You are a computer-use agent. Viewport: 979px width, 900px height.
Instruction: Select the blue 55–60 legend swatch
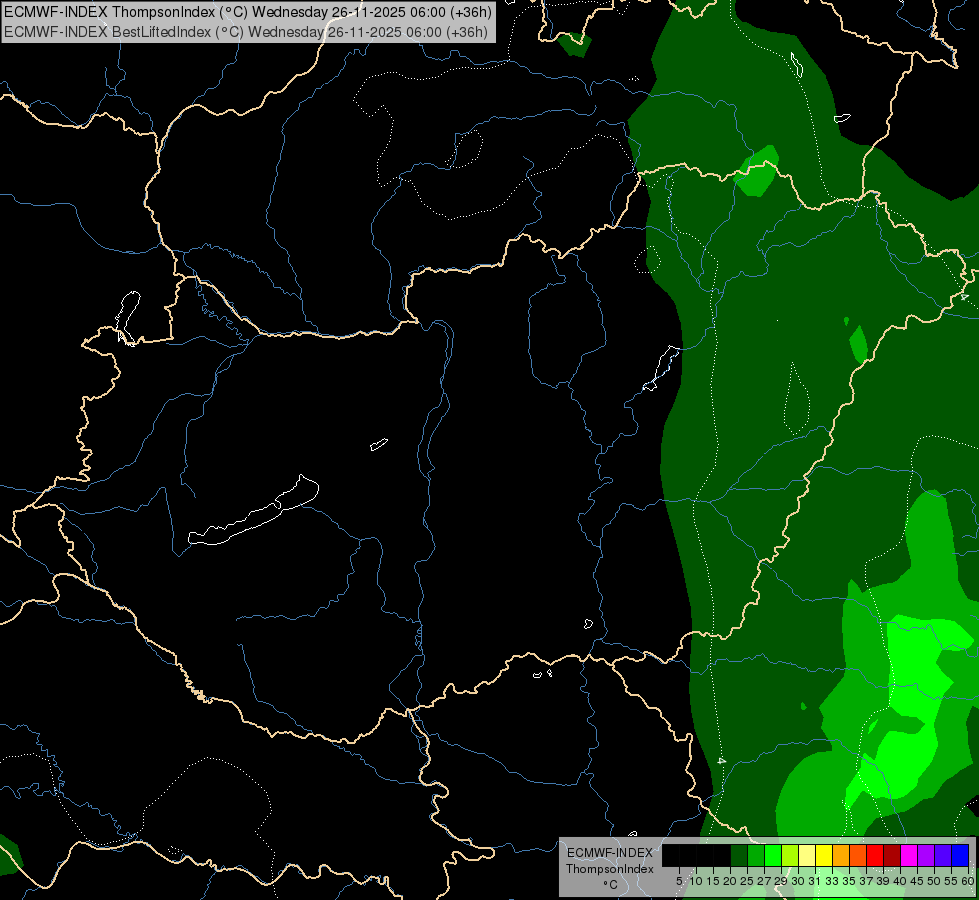[960, 855]
